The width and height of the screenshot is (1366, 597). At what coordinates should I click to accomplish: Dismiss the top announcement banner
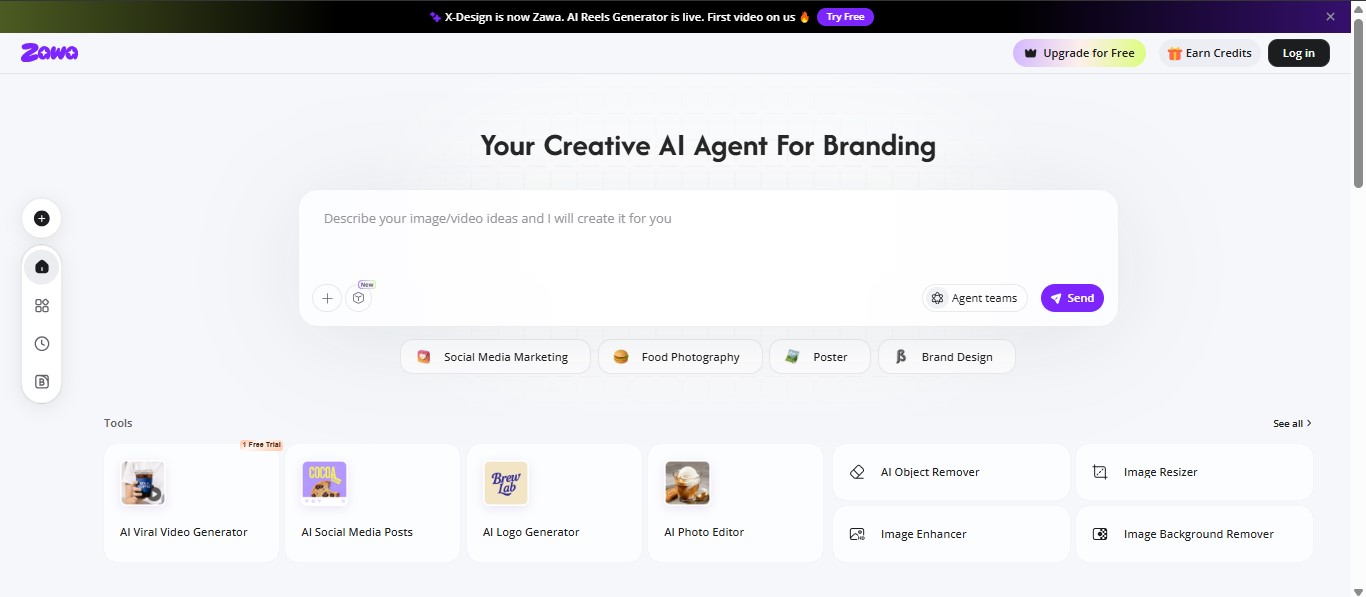tap(1330, 17)
